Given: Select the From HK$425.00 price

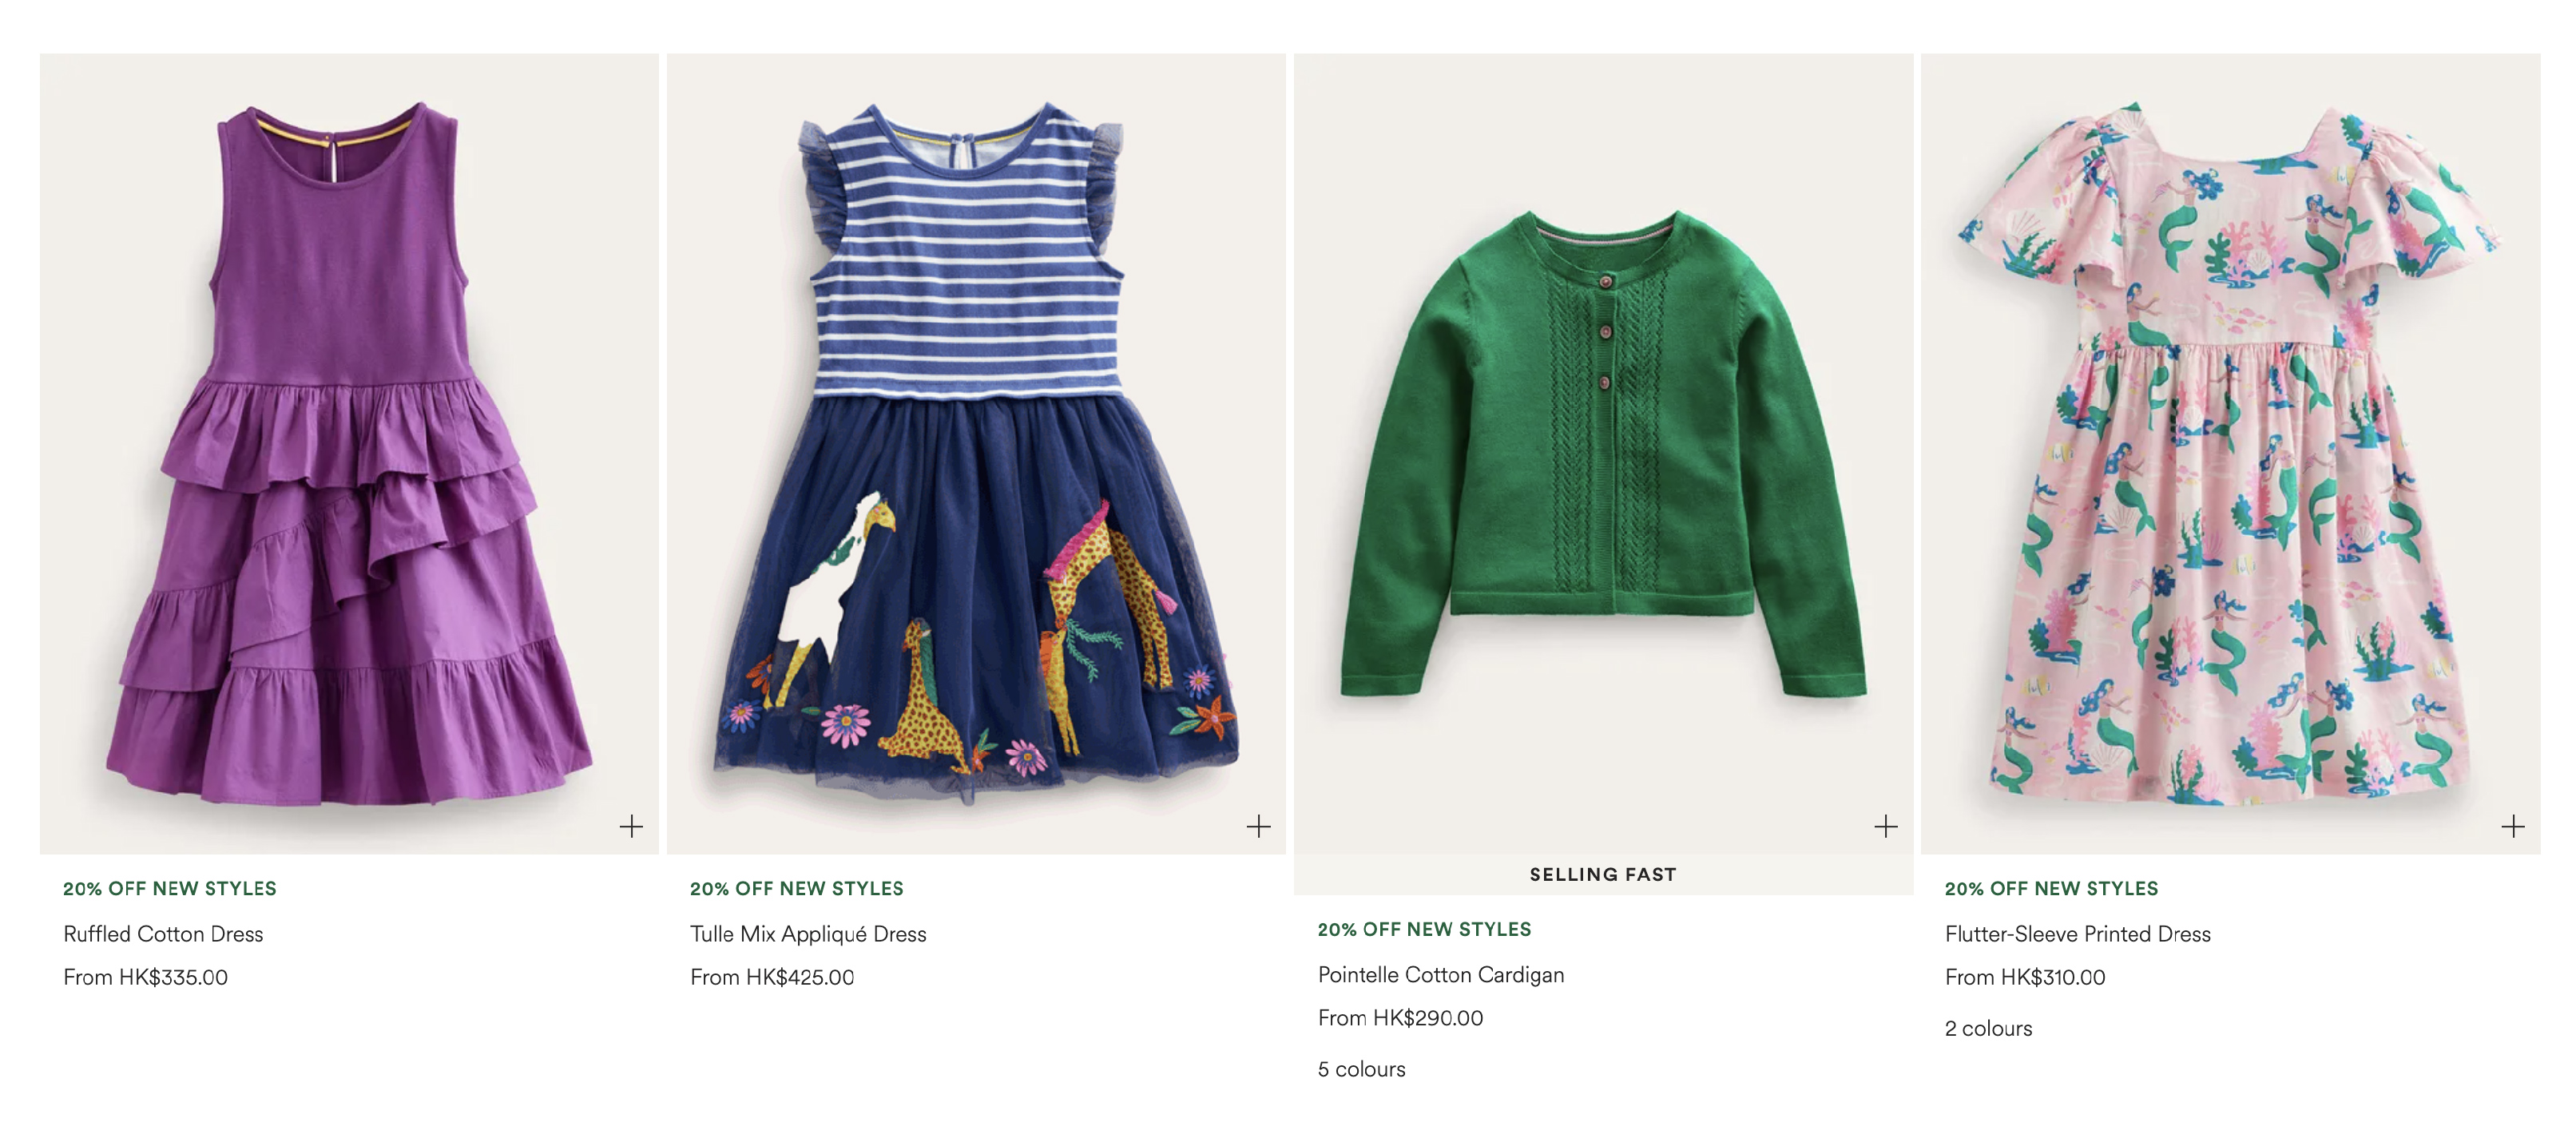Looking at the screenshot, I should pos(772,977).
